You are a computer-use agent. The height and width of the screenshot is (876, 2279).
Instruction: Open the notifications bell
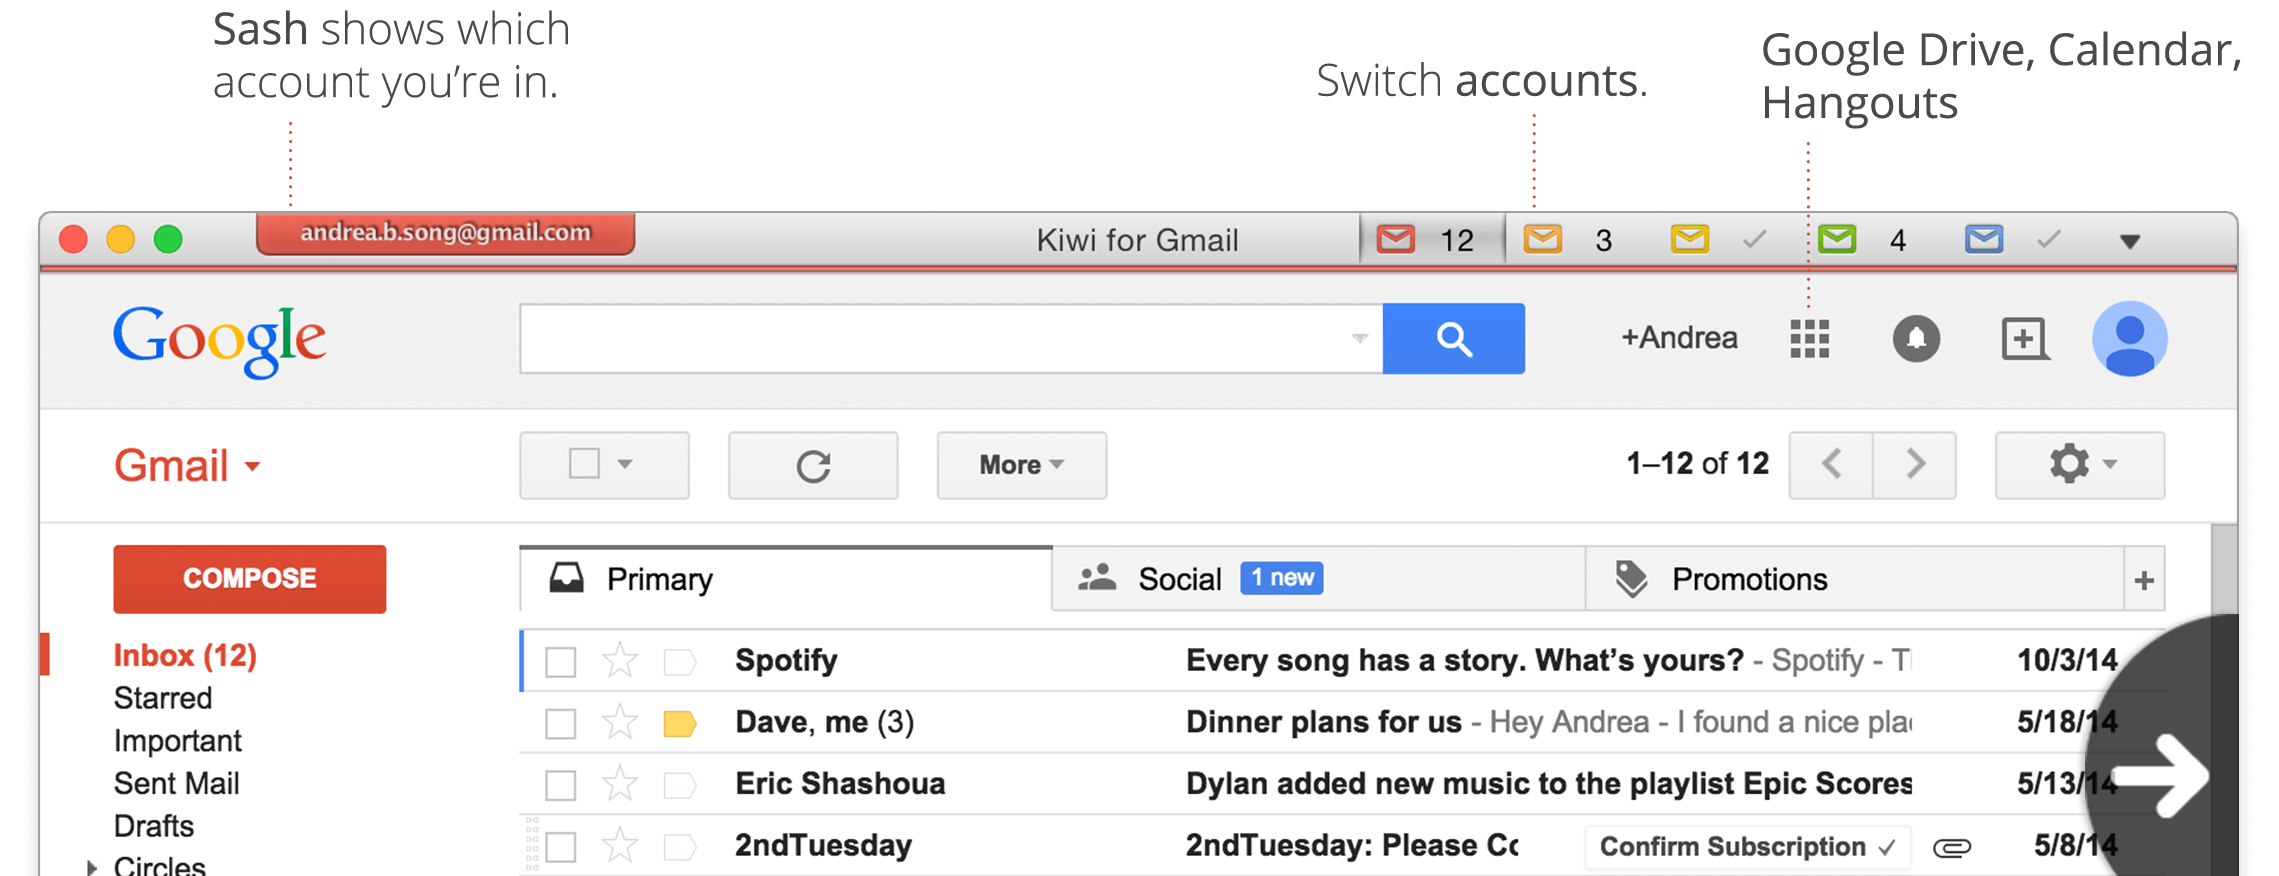pos(1916,339)
